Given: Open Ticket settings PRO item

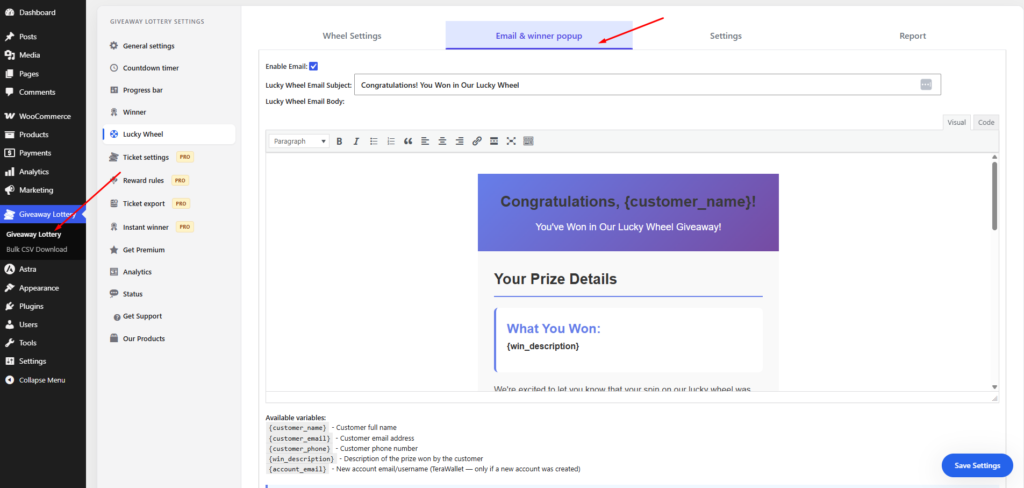Looking at the screenshot, I should point(168,157).
